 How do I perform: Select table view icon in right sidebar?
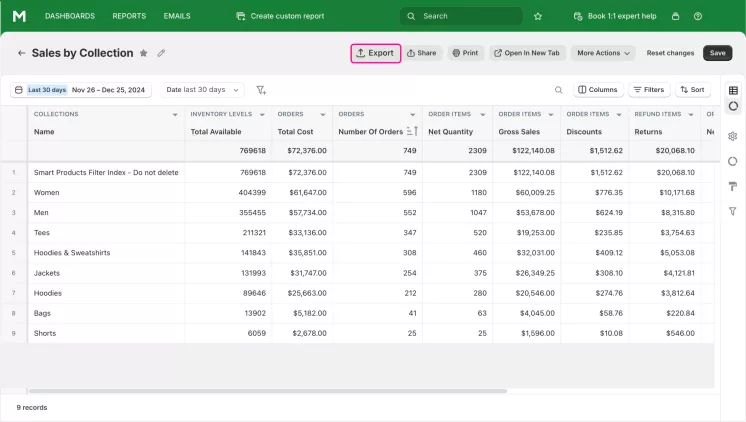(733, 90)
